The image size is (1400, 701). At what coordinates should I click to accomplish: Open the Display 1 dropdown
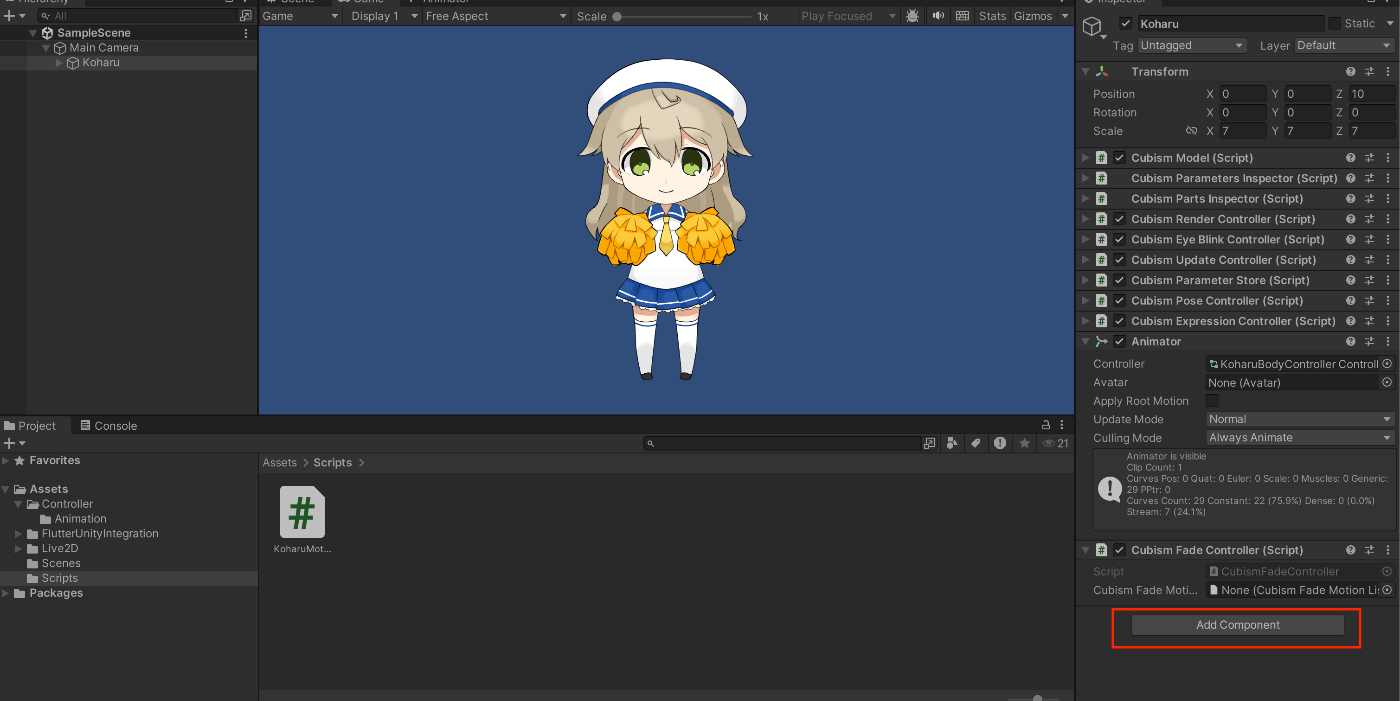(x=383, y=16)
